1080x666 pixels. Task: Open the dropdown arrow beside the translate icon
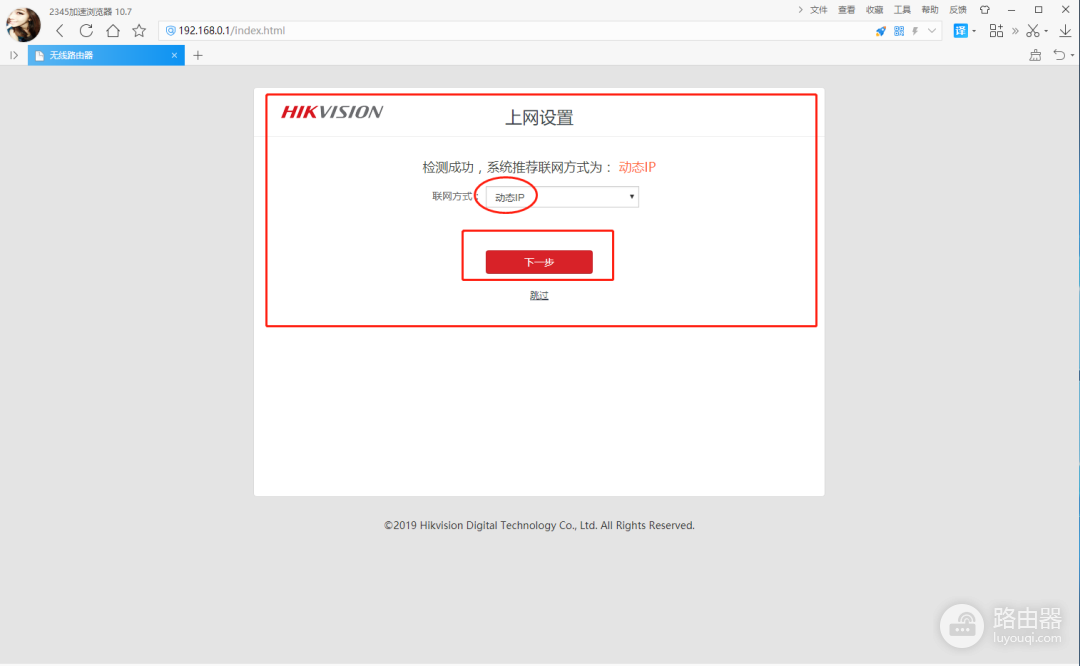[976, 30]
